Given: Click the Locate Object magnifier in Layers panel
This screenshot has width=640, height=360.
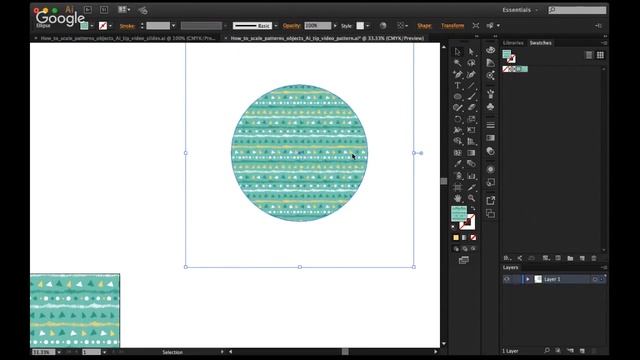Looking at the screenshot, I should [547, 351].
